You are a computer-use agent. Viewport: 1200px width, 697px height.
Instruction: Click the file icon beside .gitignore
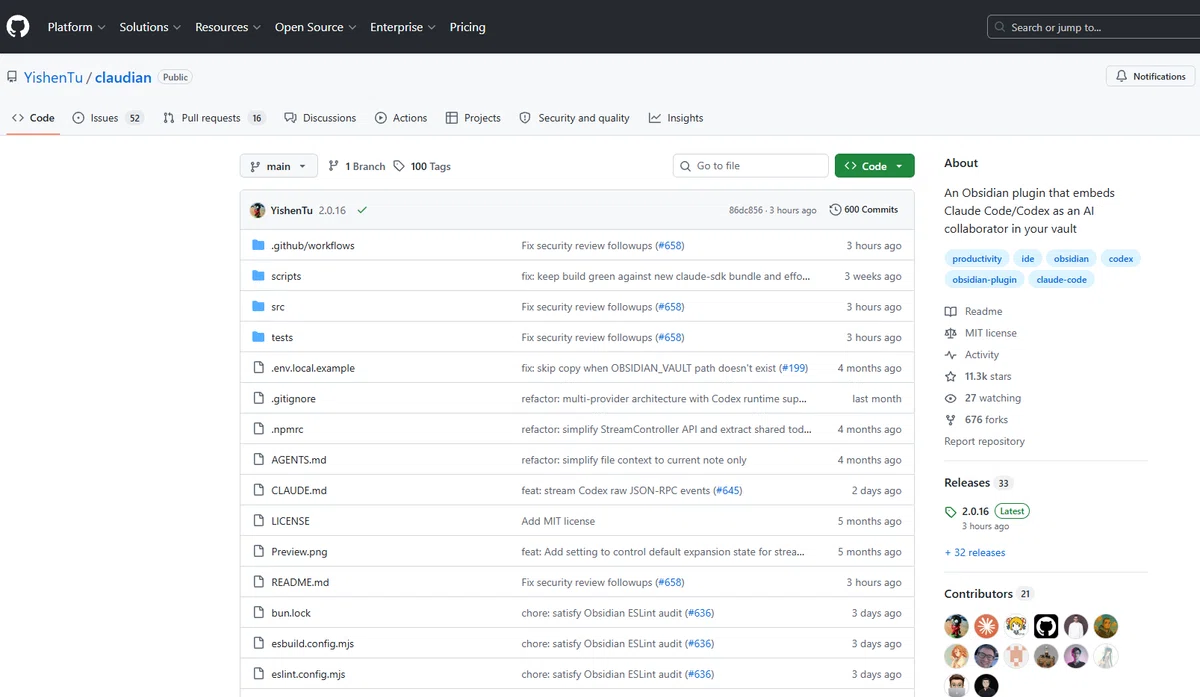258,399
